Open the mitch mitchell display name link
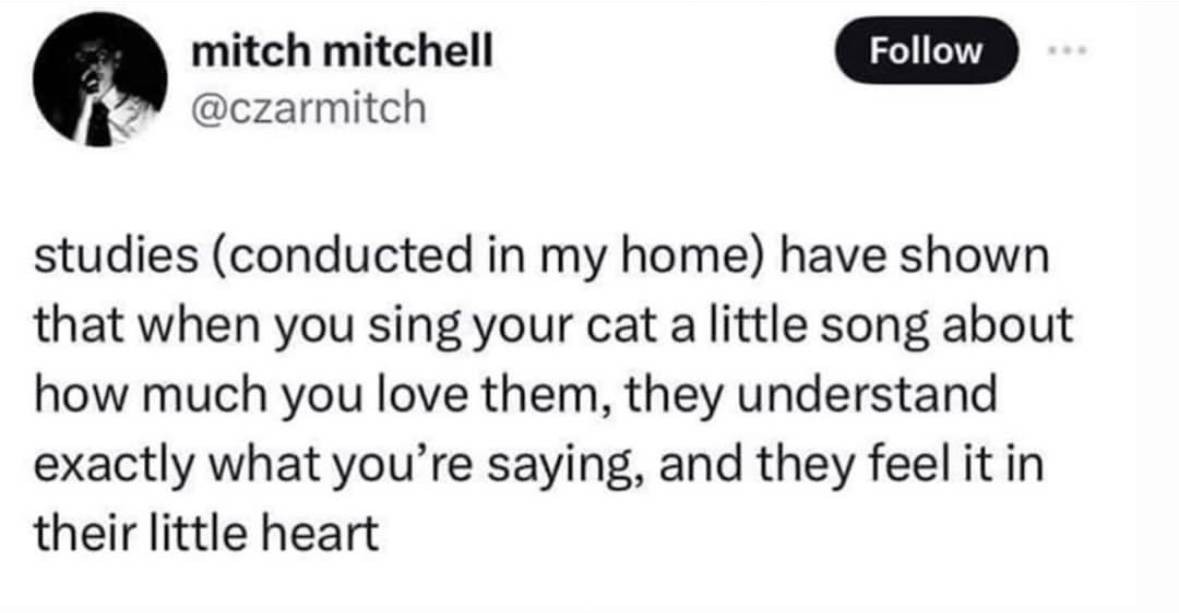Screen dimensions: 1179x613 pos(343,54)
